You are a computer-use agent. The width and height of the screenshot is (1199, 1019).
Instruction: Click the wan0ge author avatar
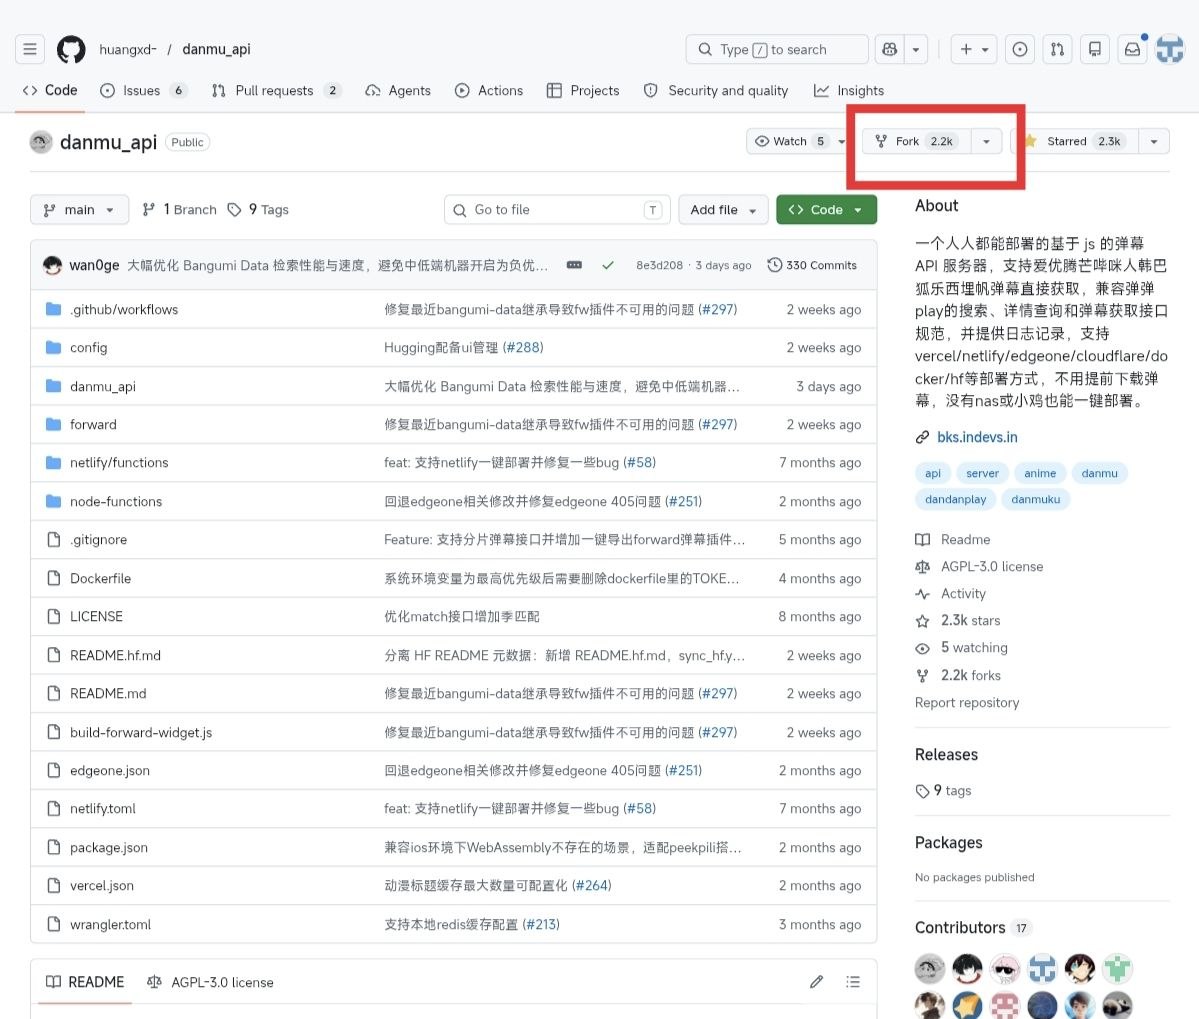click(x=53, y=265)
